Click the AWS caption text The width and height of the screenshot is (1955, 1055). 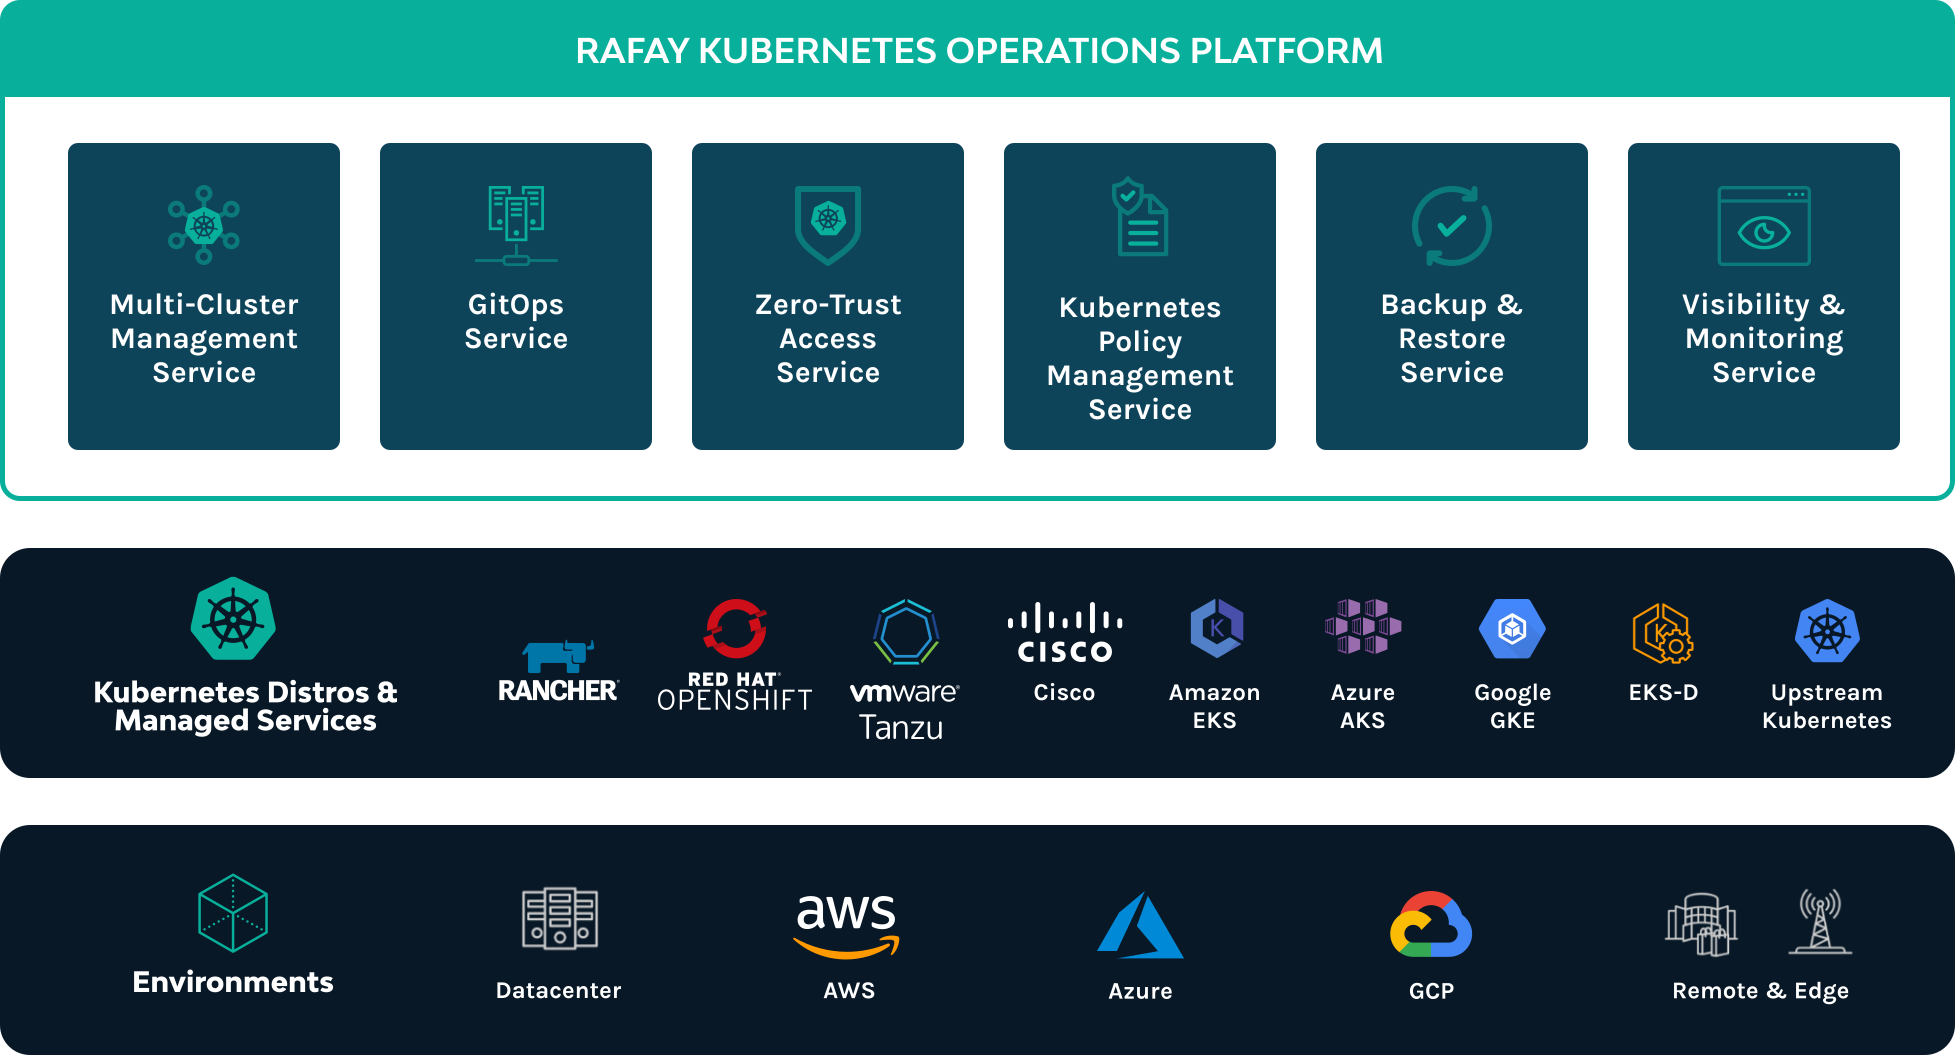(x=849, y=990)
